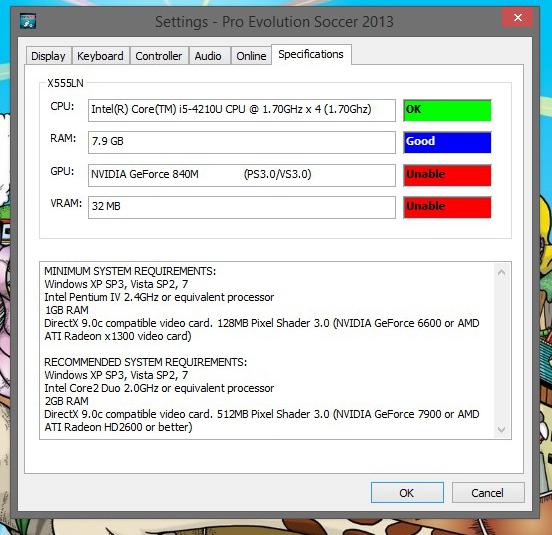Click the RAM field showing 7.9 GB
Viewport: 552px width, 535px height.
click(242, 142)
